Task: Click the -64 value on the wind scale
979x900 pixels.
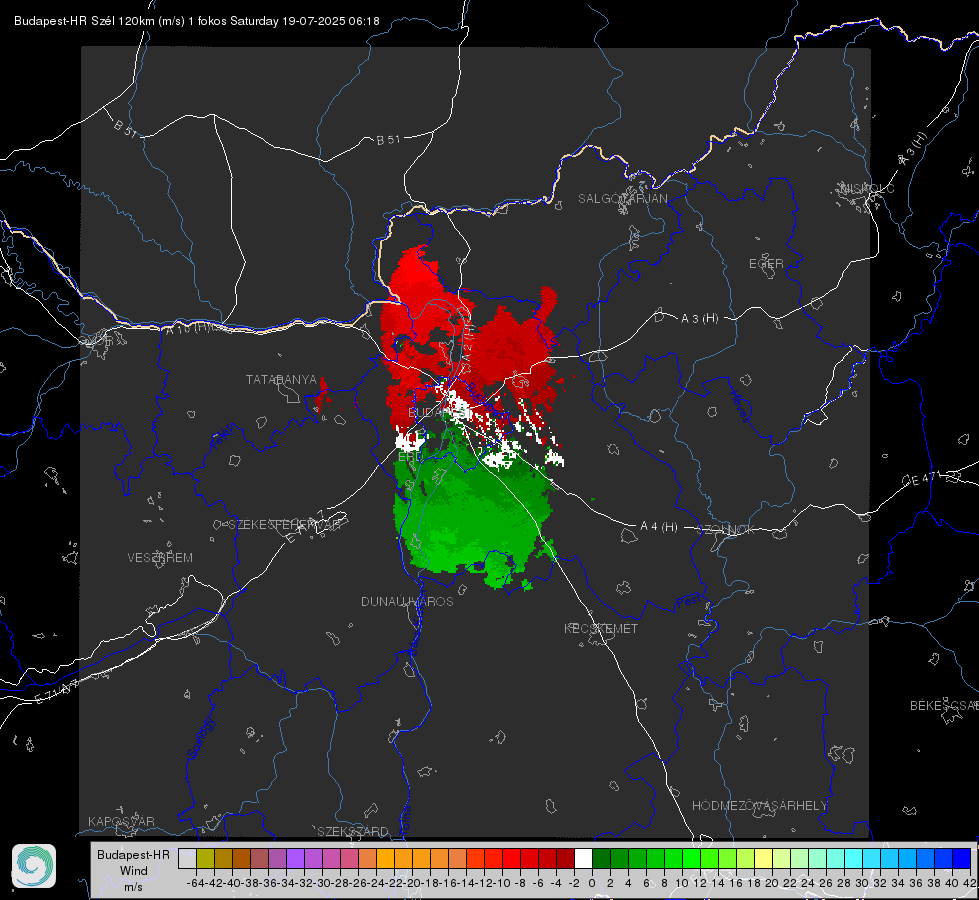Action: pyautogui.click(x=196, y=883)
